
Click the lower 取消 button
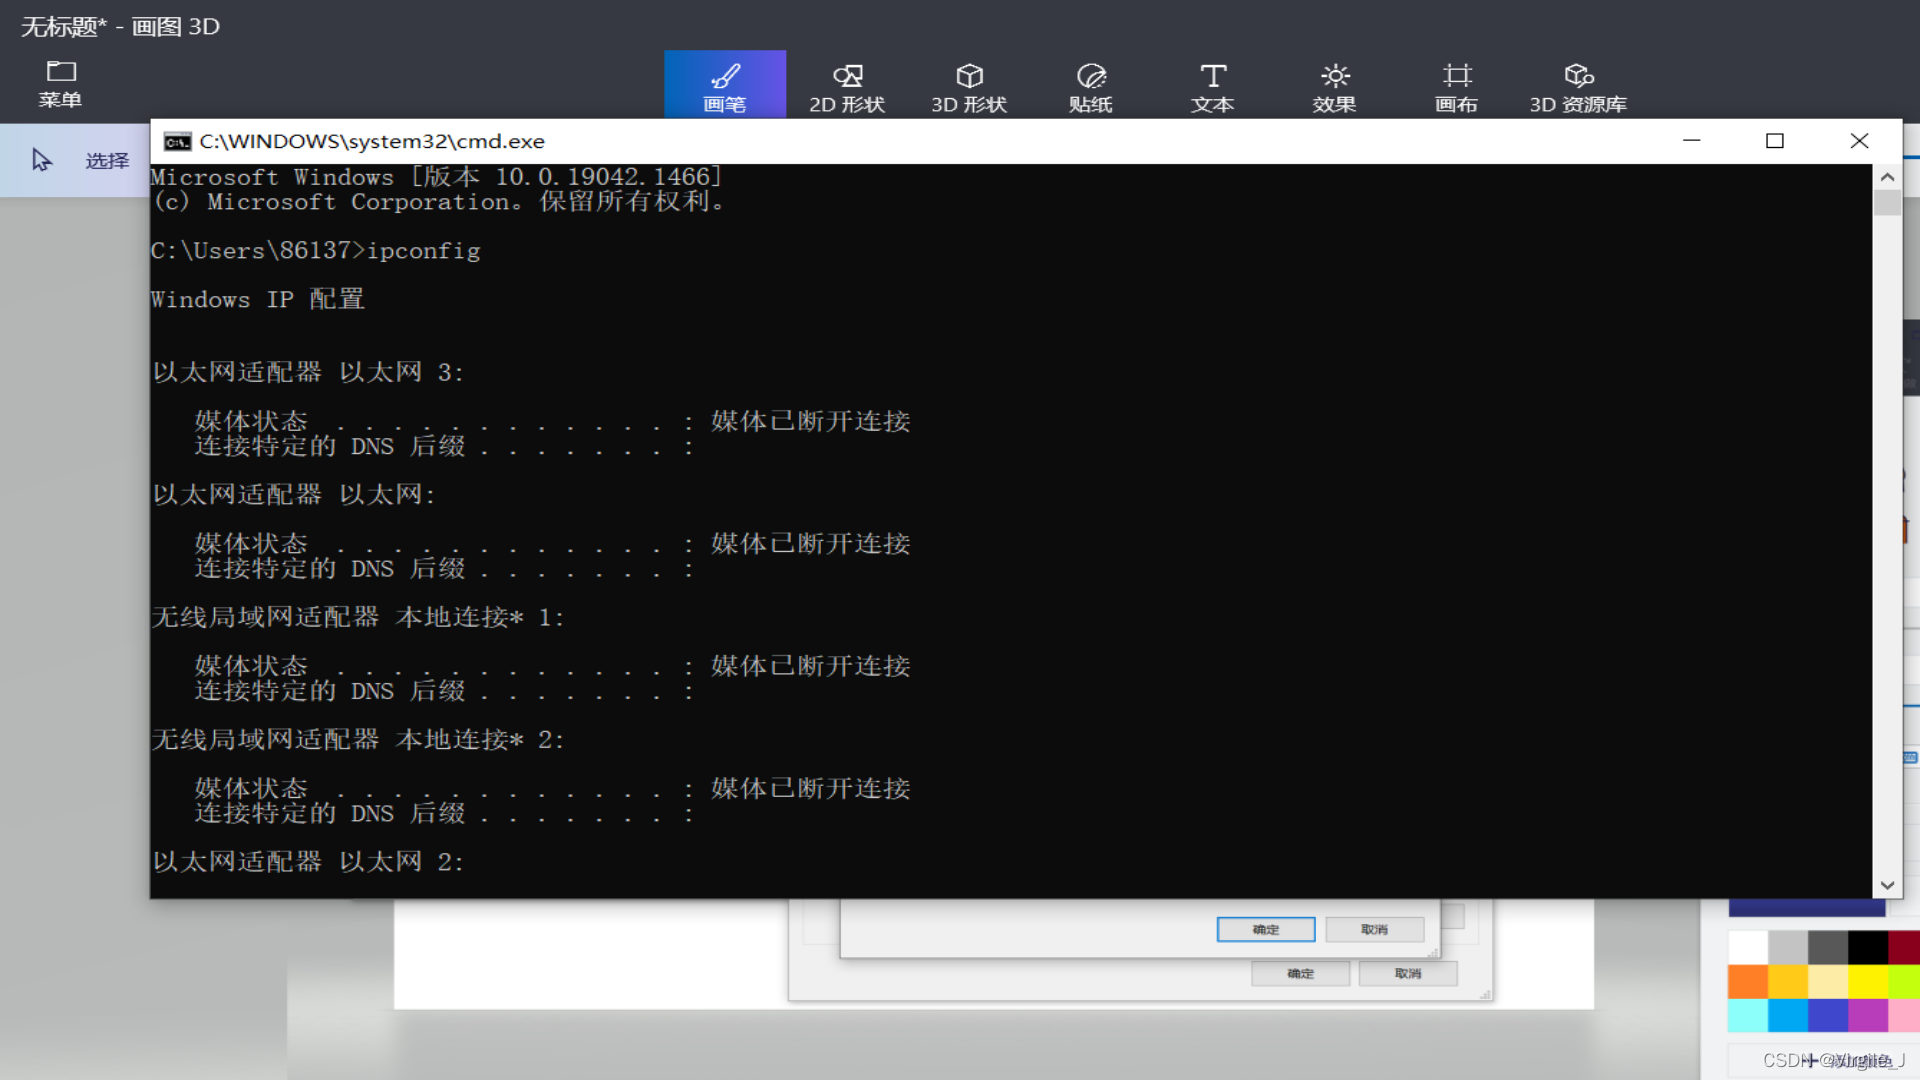click(1407, 973)
